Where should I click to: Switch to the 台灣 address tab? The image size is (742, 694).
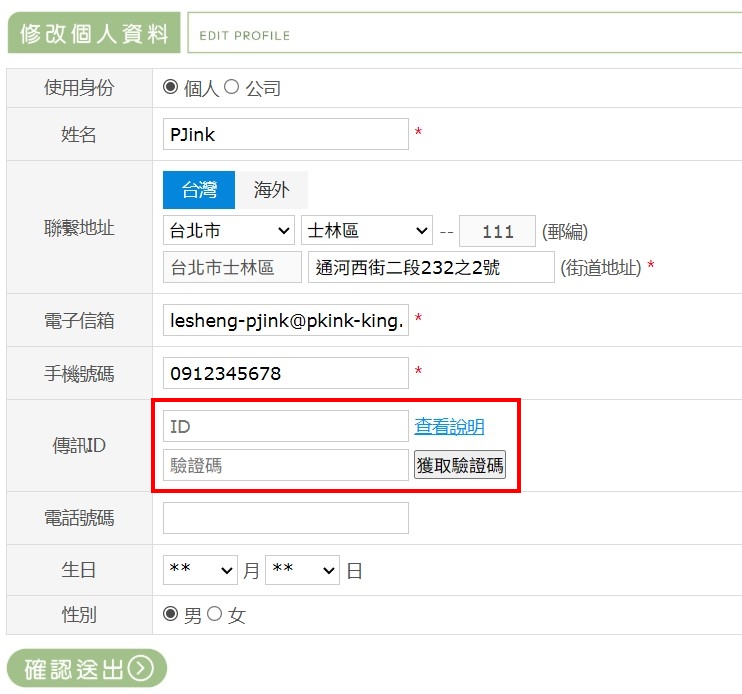(199, 190)
